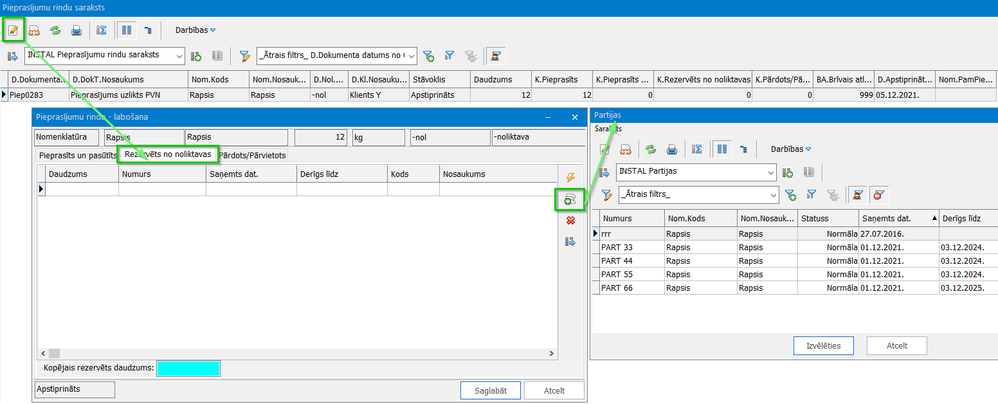
Task: Click add view icon next to INSTAL Partijas
Action: [788, 172]
